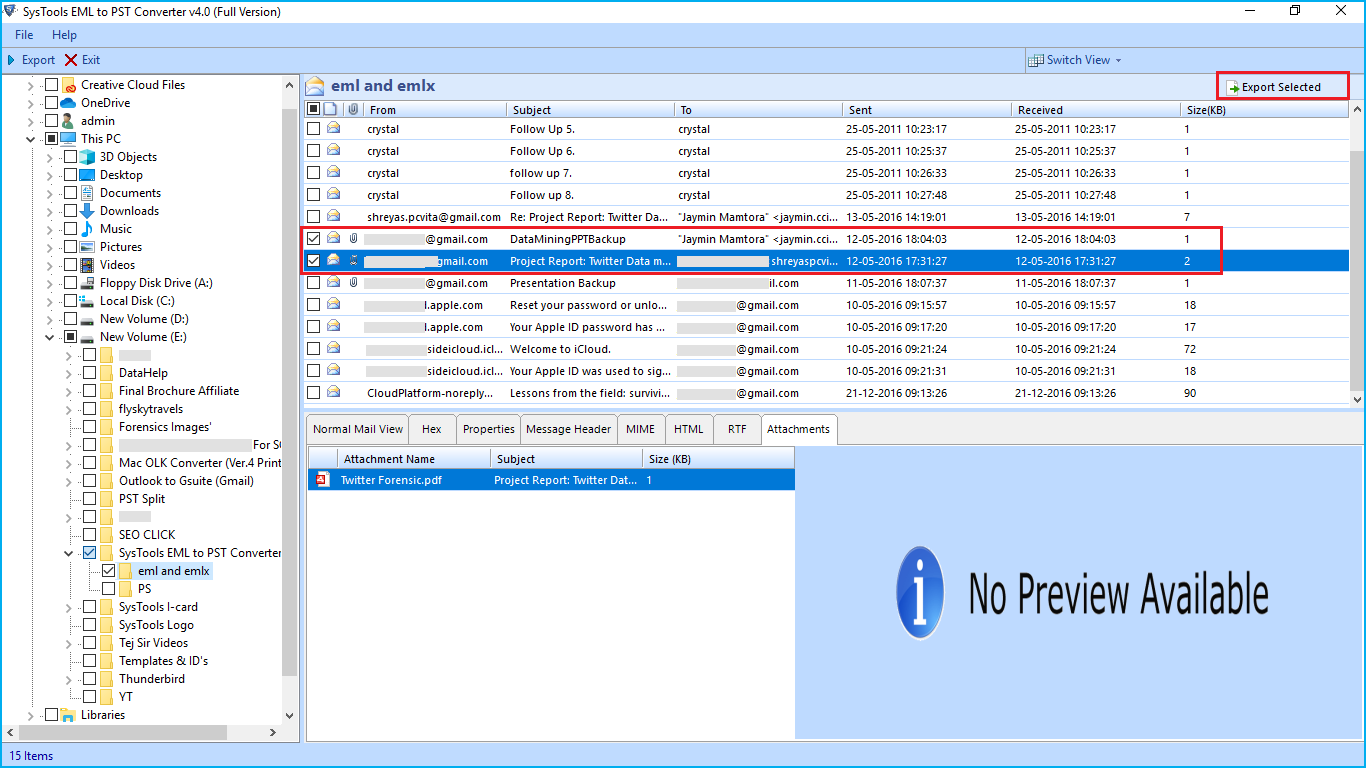Click the Export arrow icon in toolbar
Viewport: 1366px width, 768px height.
12,60
